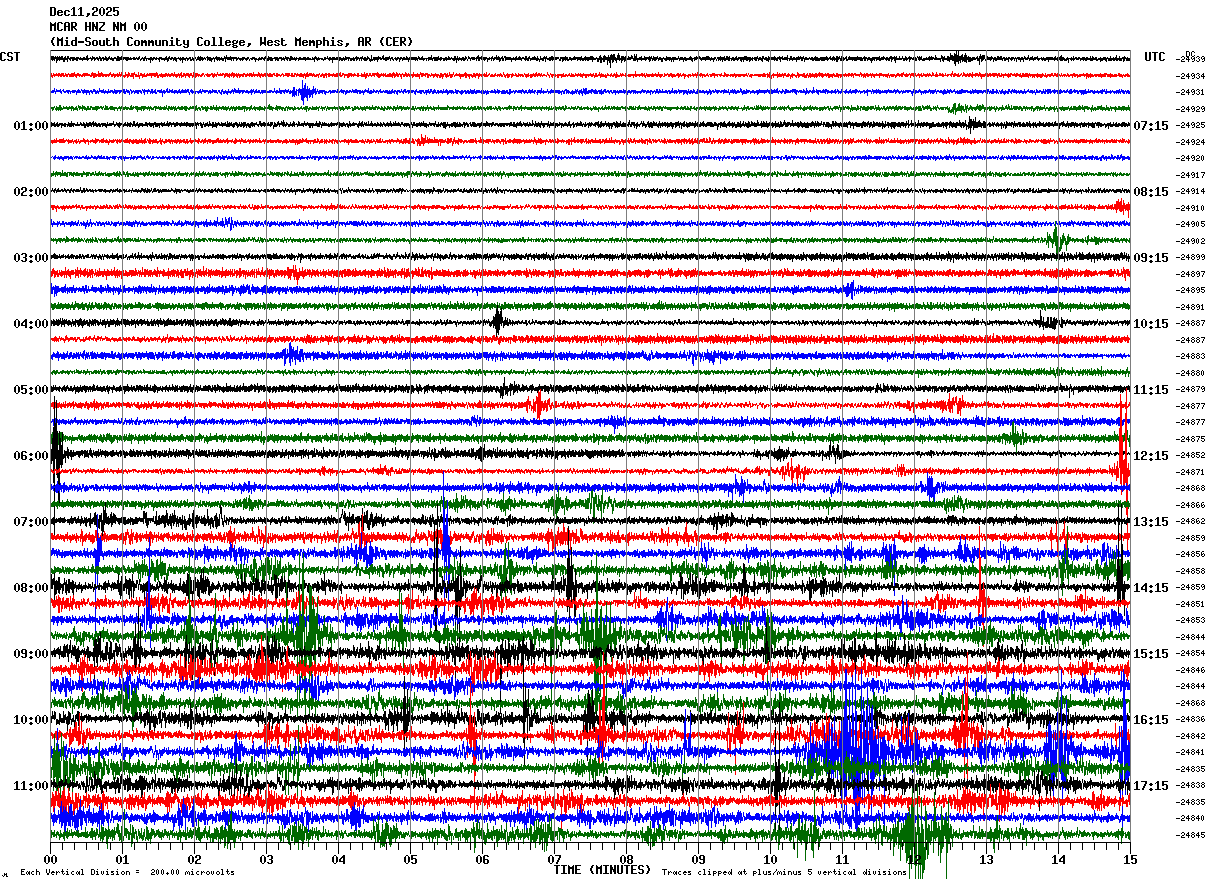The height and width of the screenshot is (886, 1210).
Task: Select minute tick label "05" on time axis
Action: click(410, 859)
